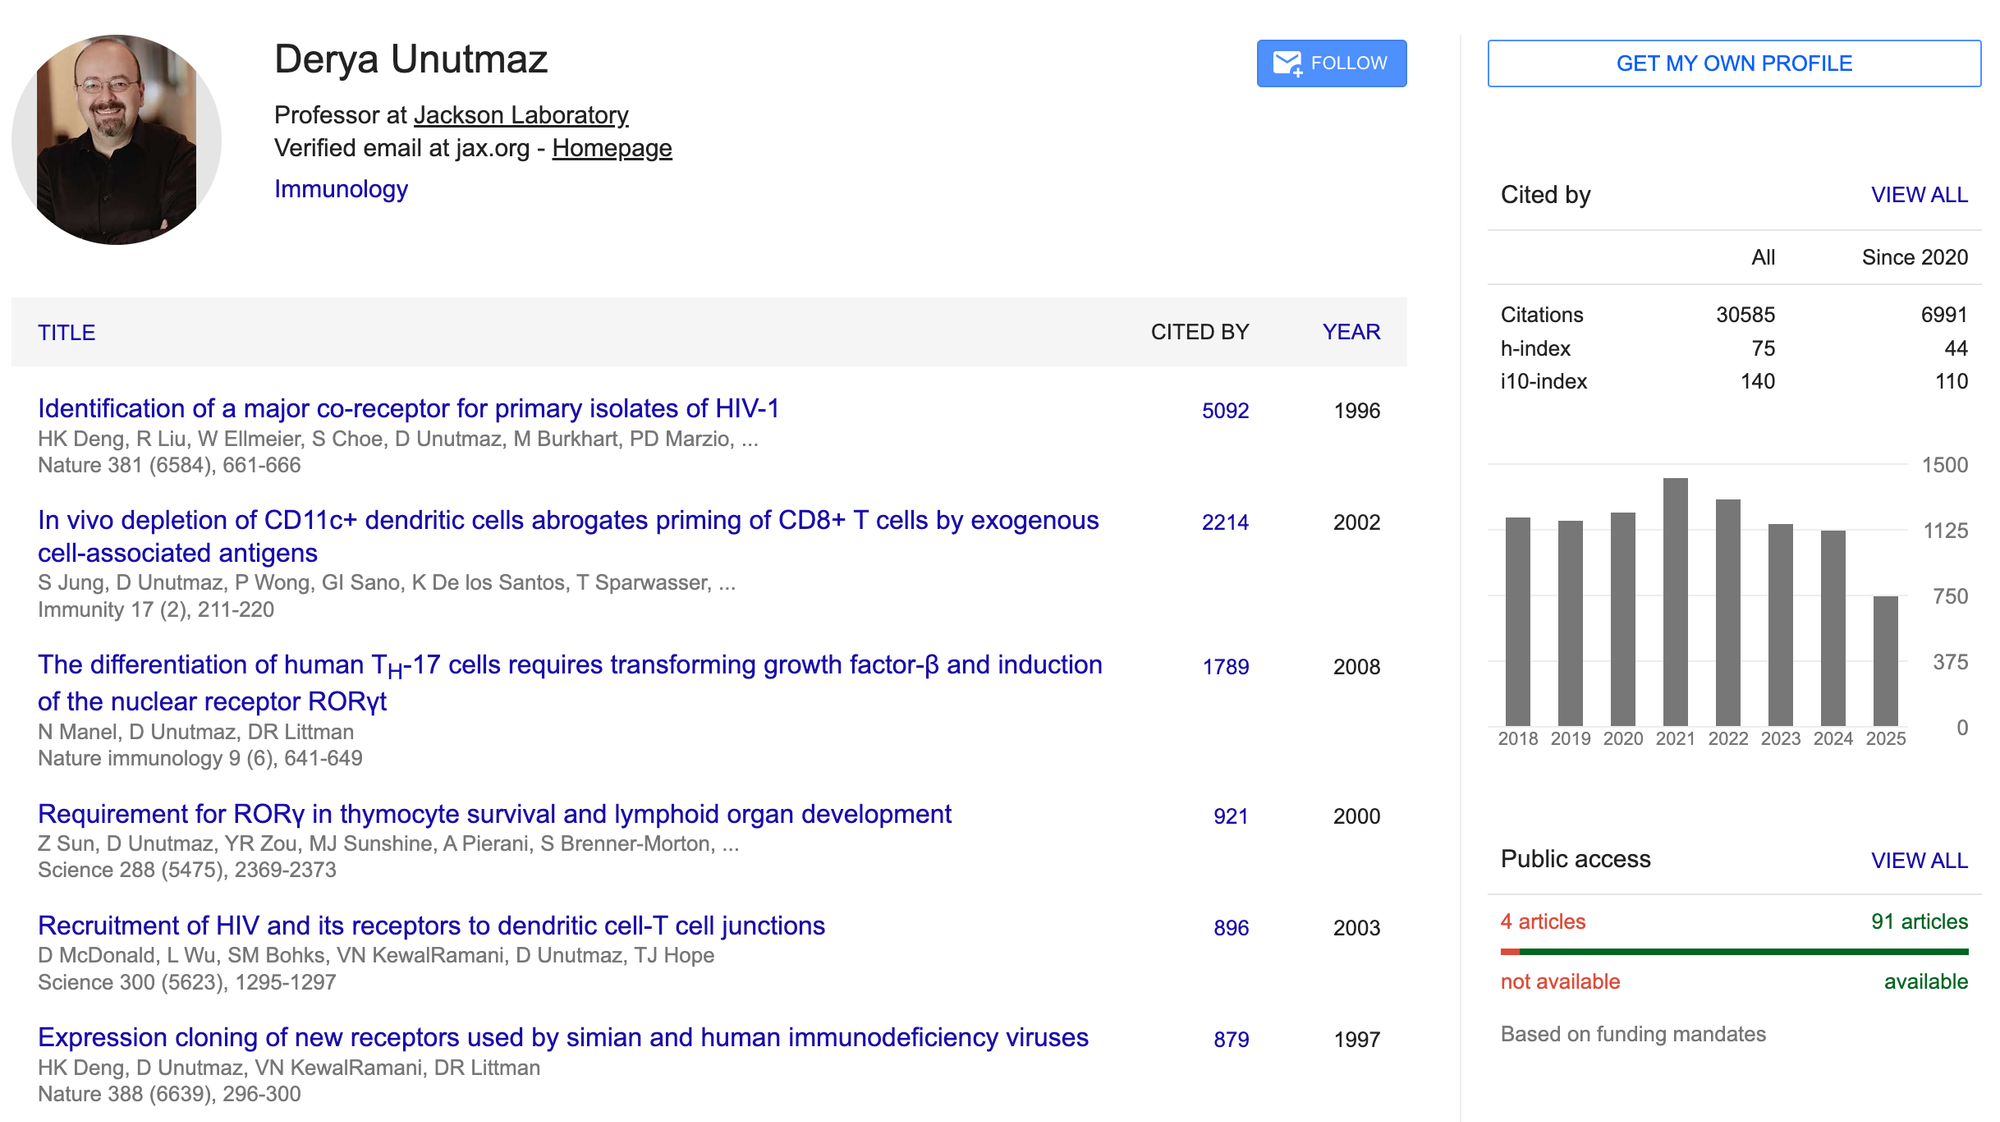Click the 2021 citations bar in chart
The width and height of the screenshot is (2000, 1122).
click(1675, 602)
